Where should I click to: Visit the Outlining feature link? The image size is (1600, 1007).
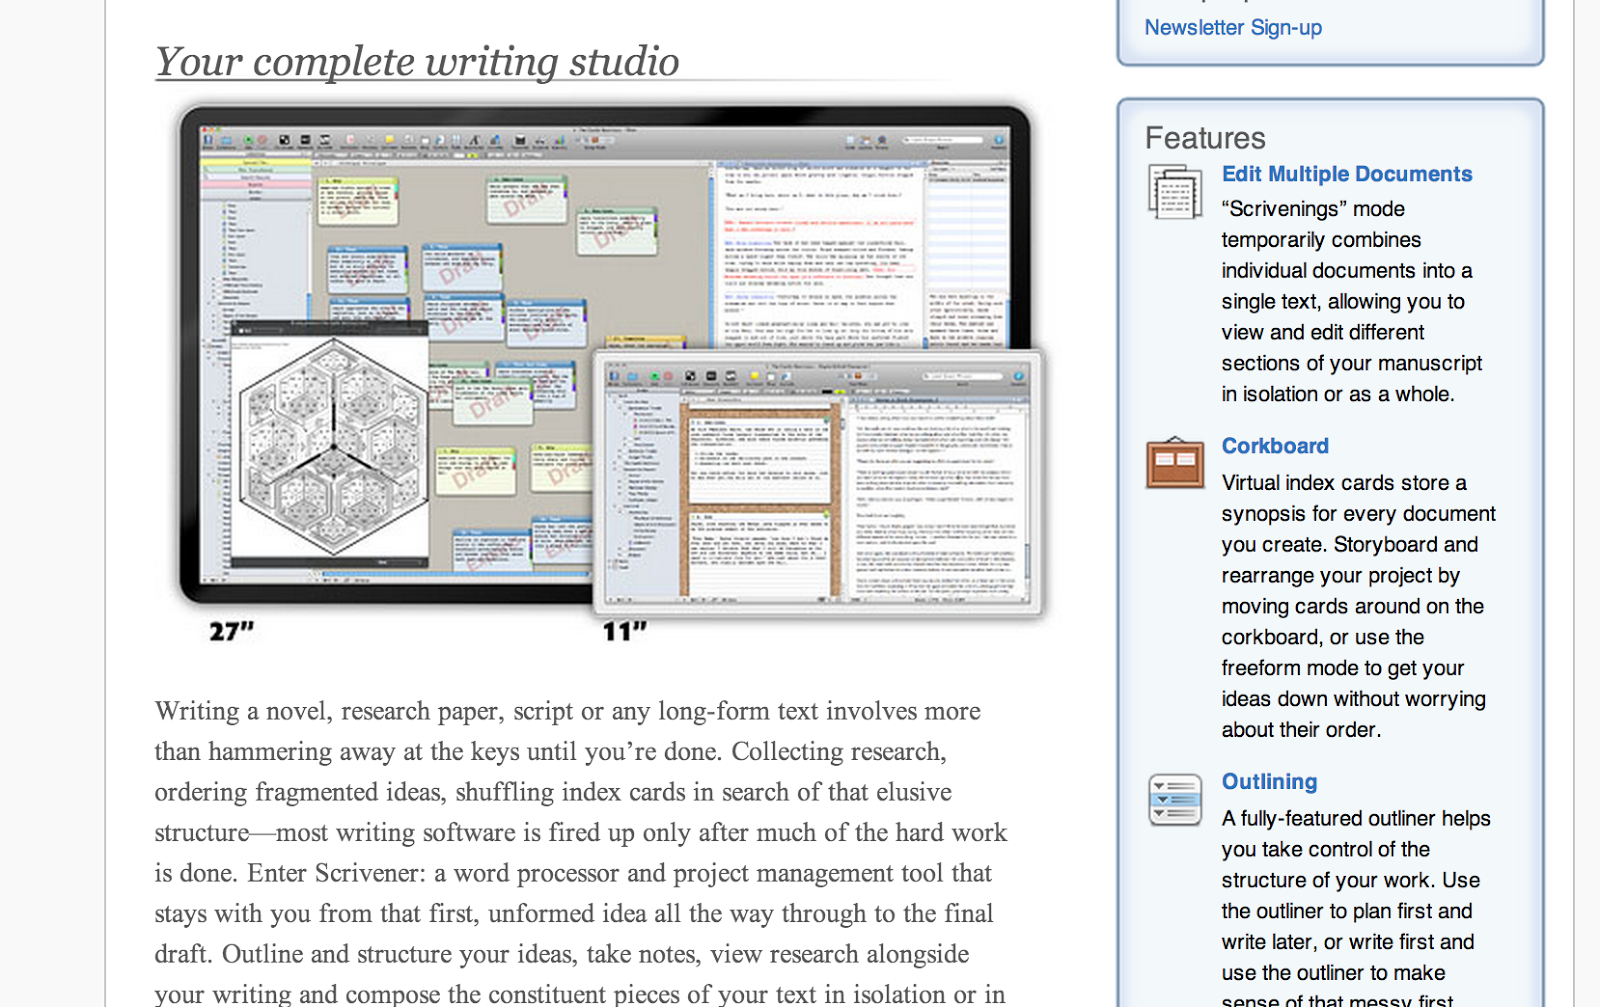point(1269,782)
